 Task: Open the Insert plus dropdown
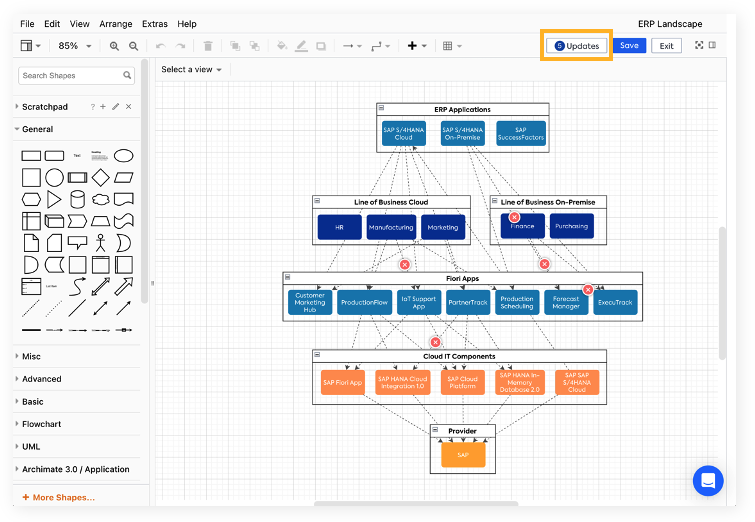[417, 46]
